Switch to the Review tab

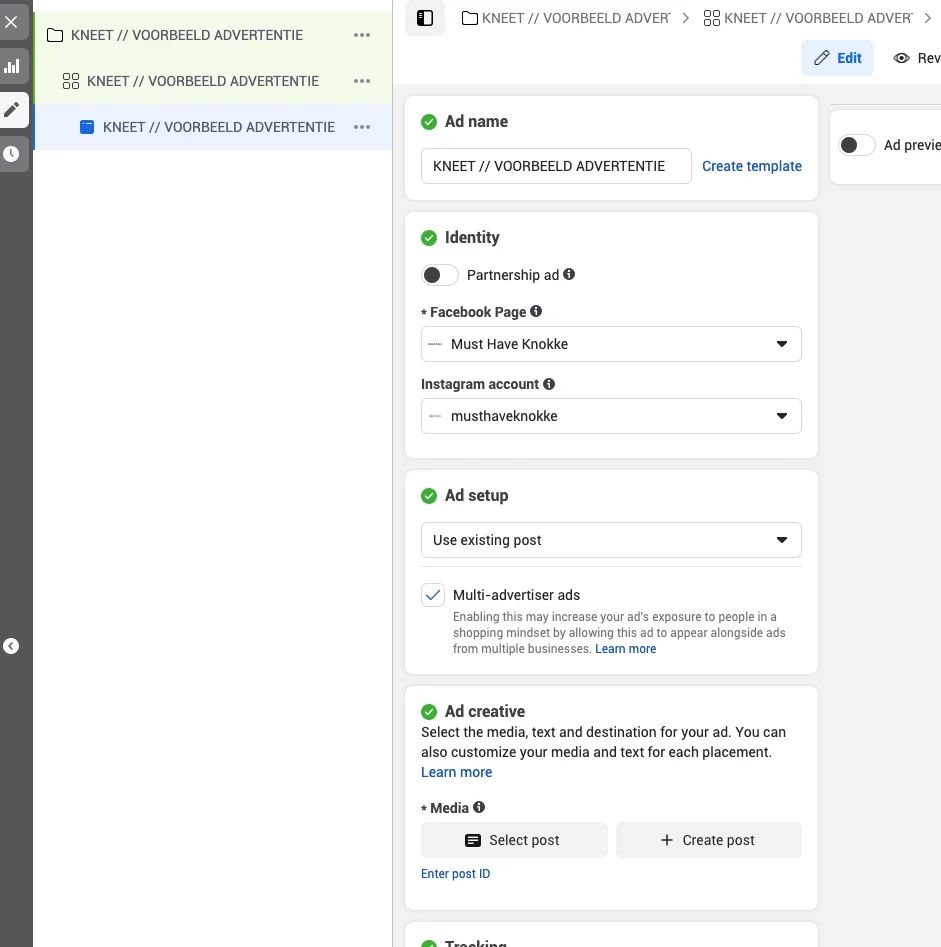(917, 58)
